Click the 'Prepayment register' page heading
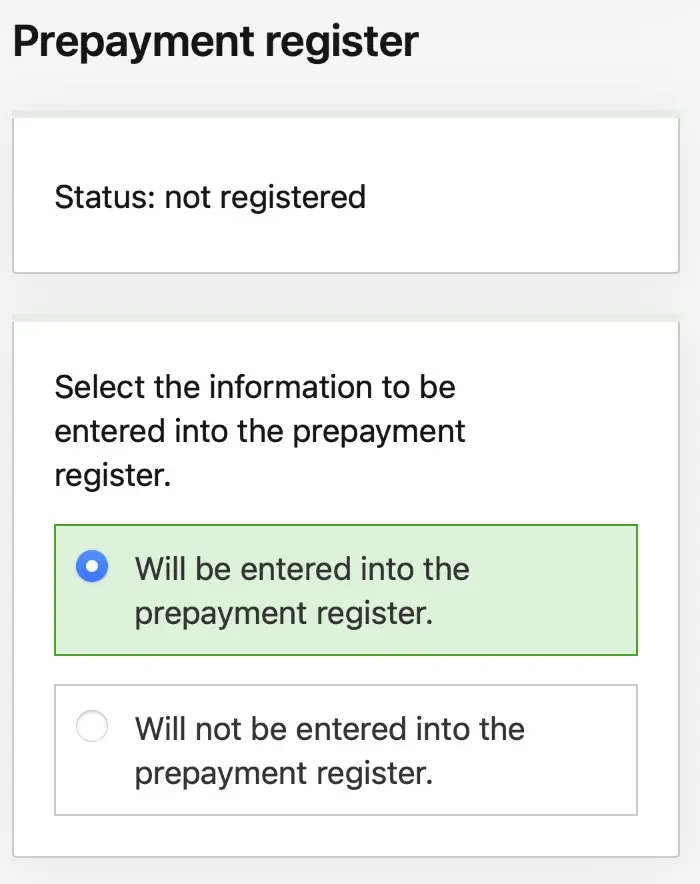 coord(215,42)
